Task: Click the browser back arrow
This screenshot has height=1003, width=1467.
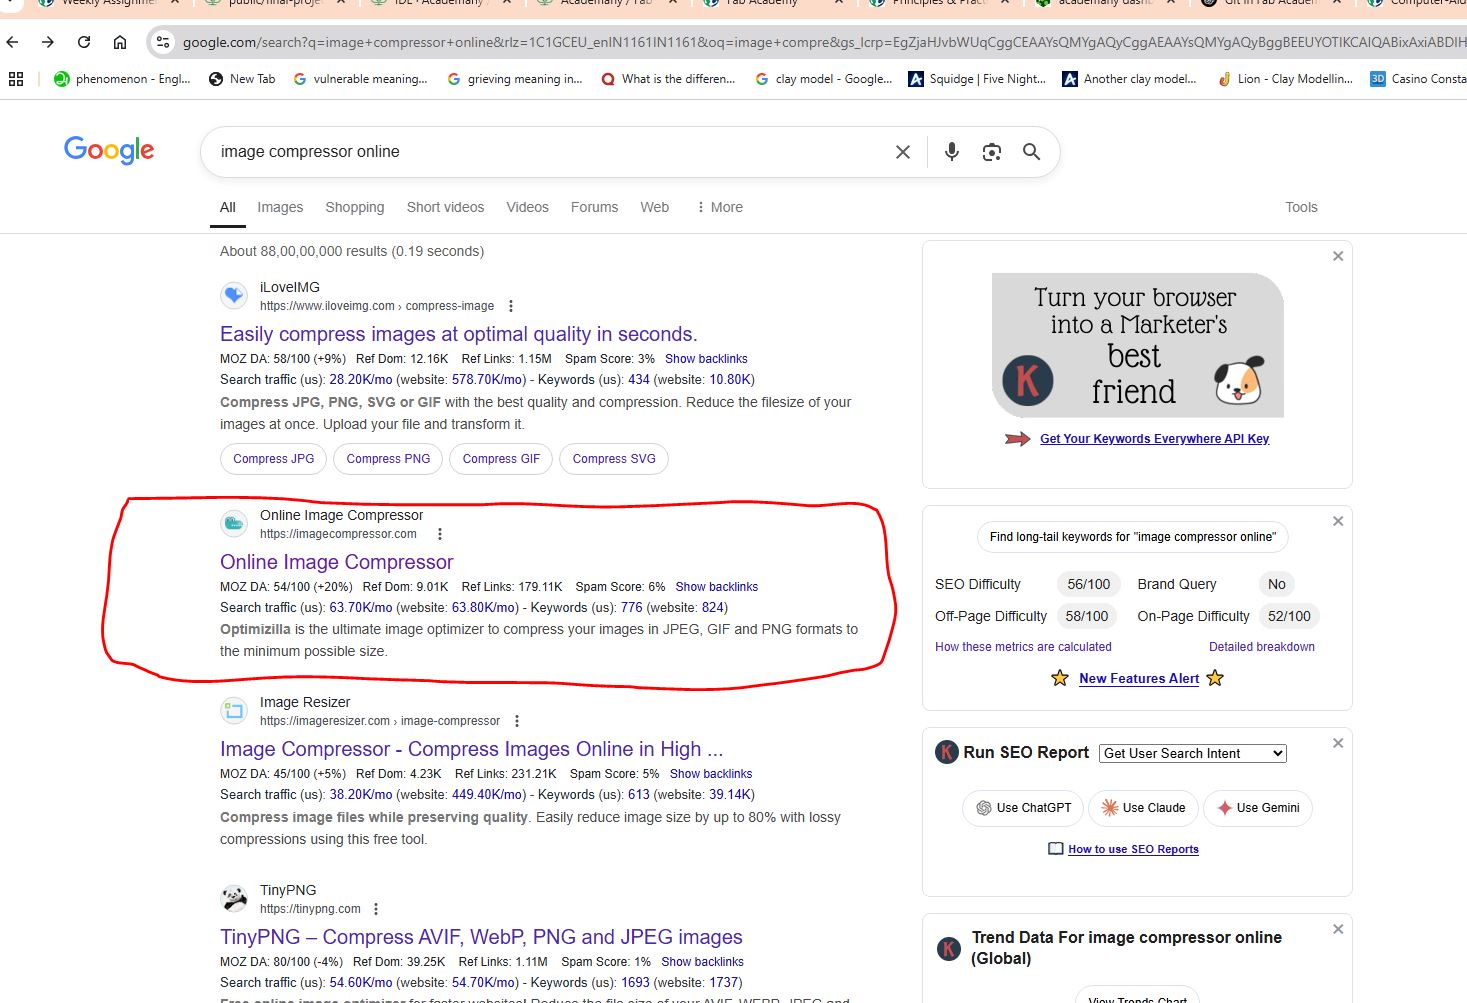Action: click(13, 42)
